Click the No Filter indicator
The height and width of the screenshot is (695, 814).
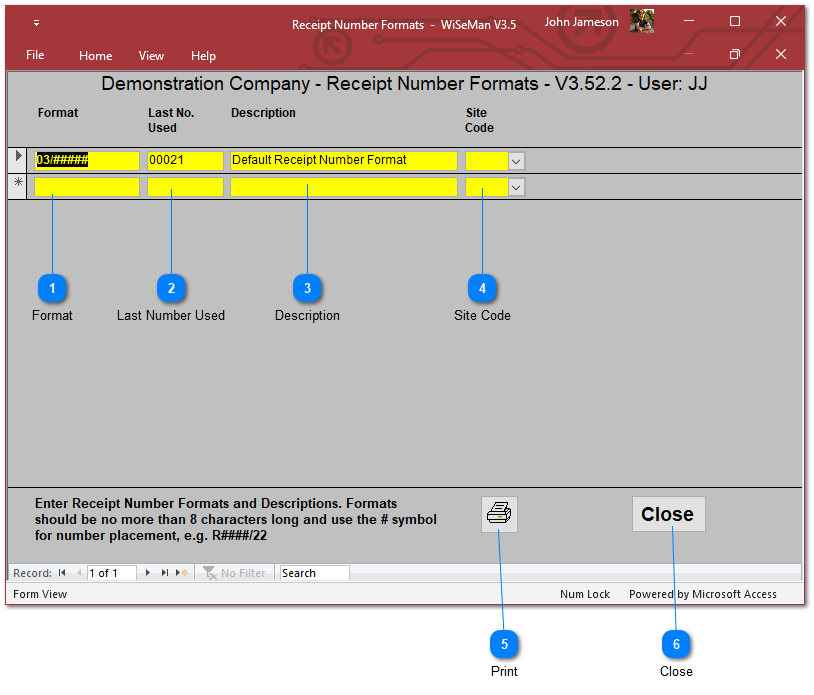(235, 573)
